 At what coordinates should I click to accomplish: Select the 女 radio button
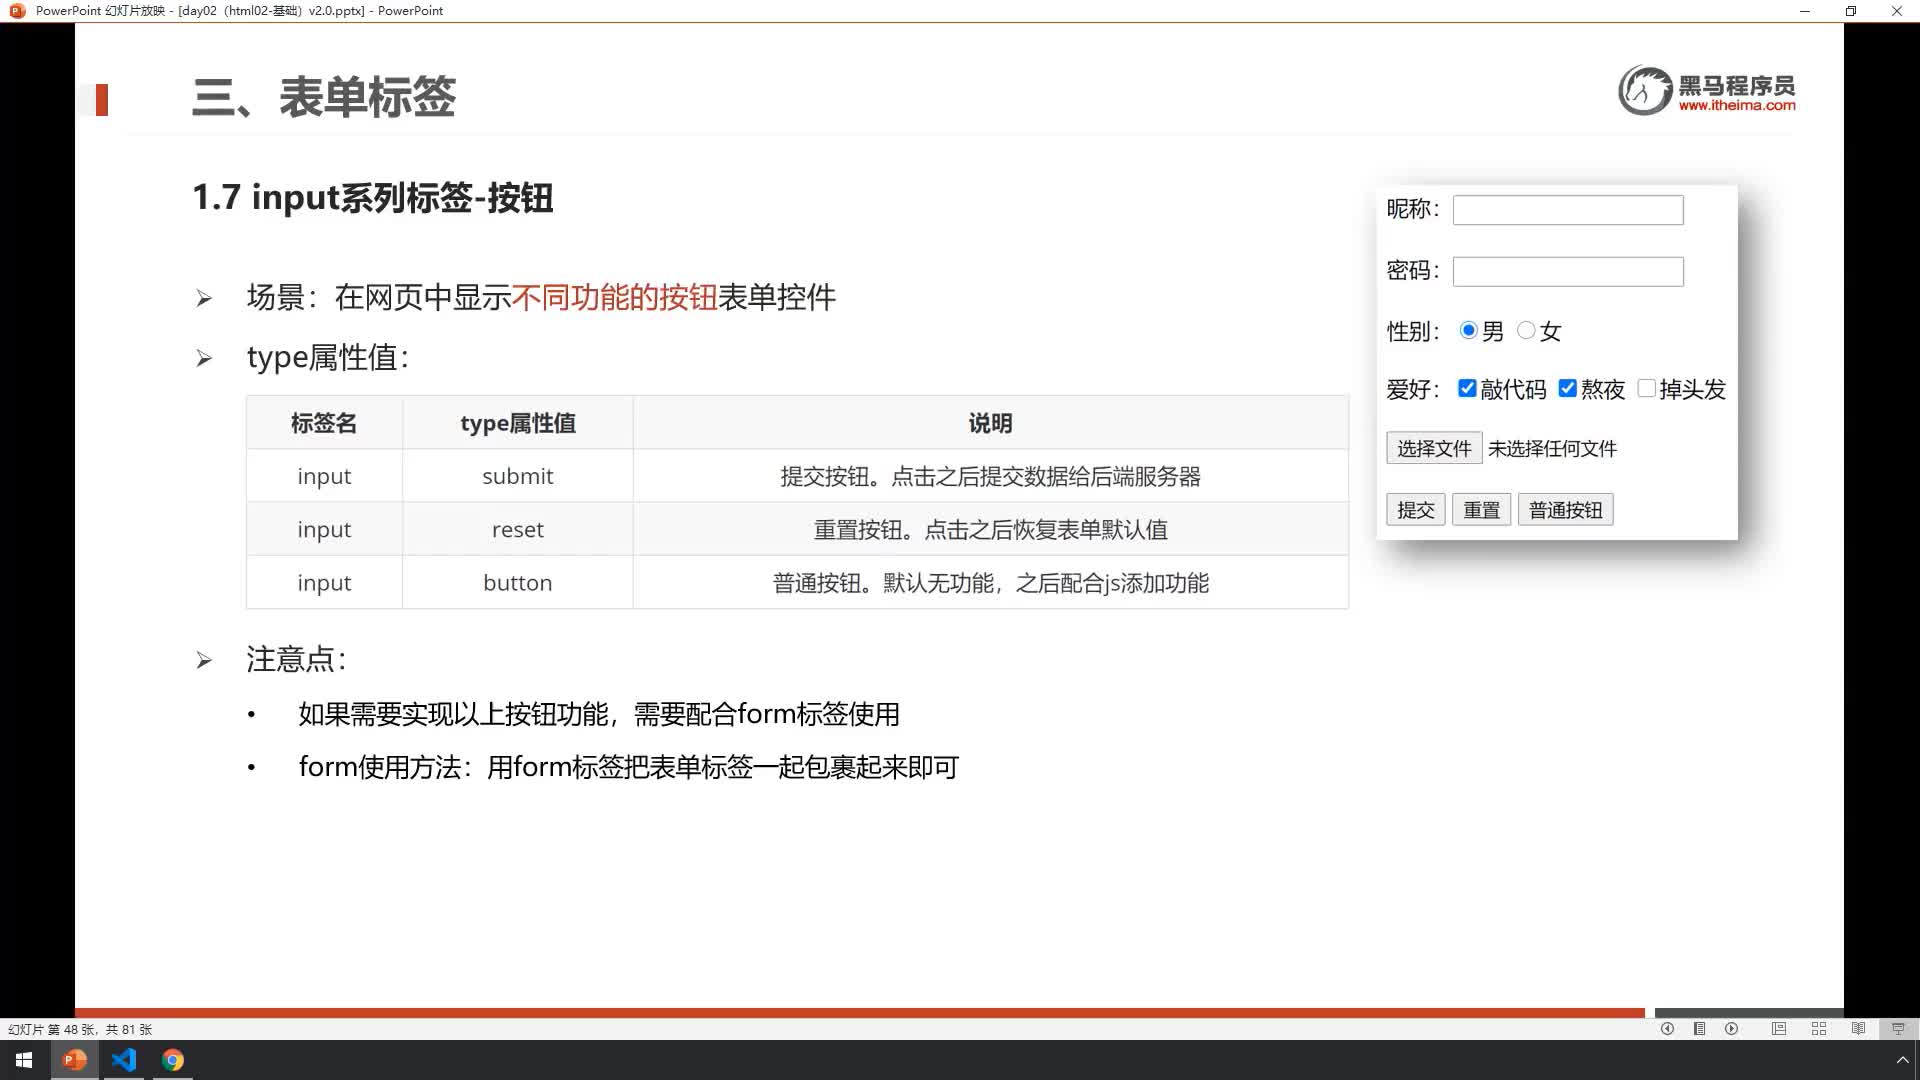(1526, 330)
